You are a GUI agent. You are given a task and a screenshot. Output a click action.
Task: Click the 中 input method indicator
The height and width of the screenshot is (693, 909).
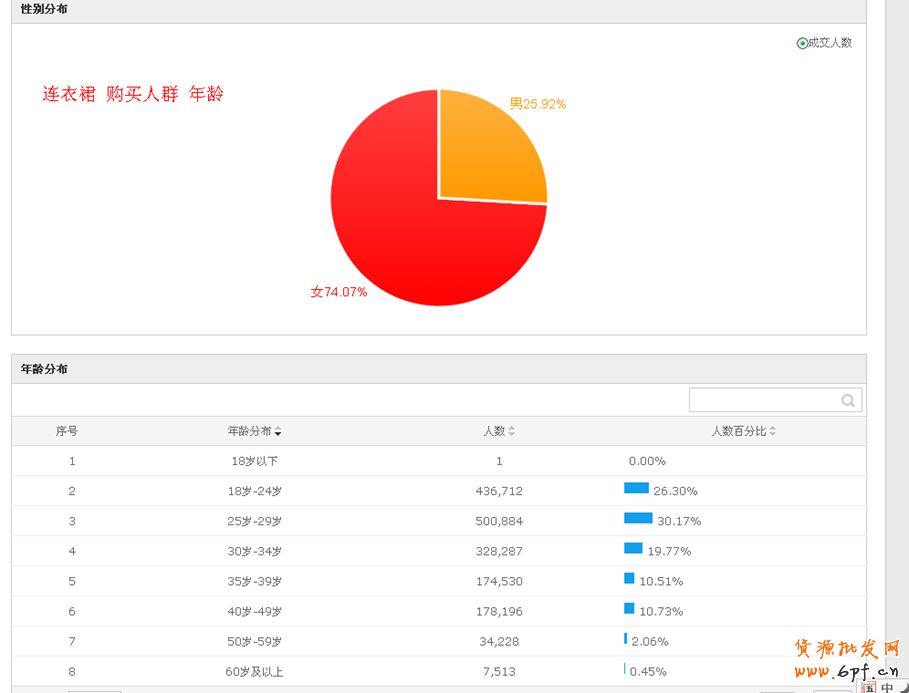point(888,687)
